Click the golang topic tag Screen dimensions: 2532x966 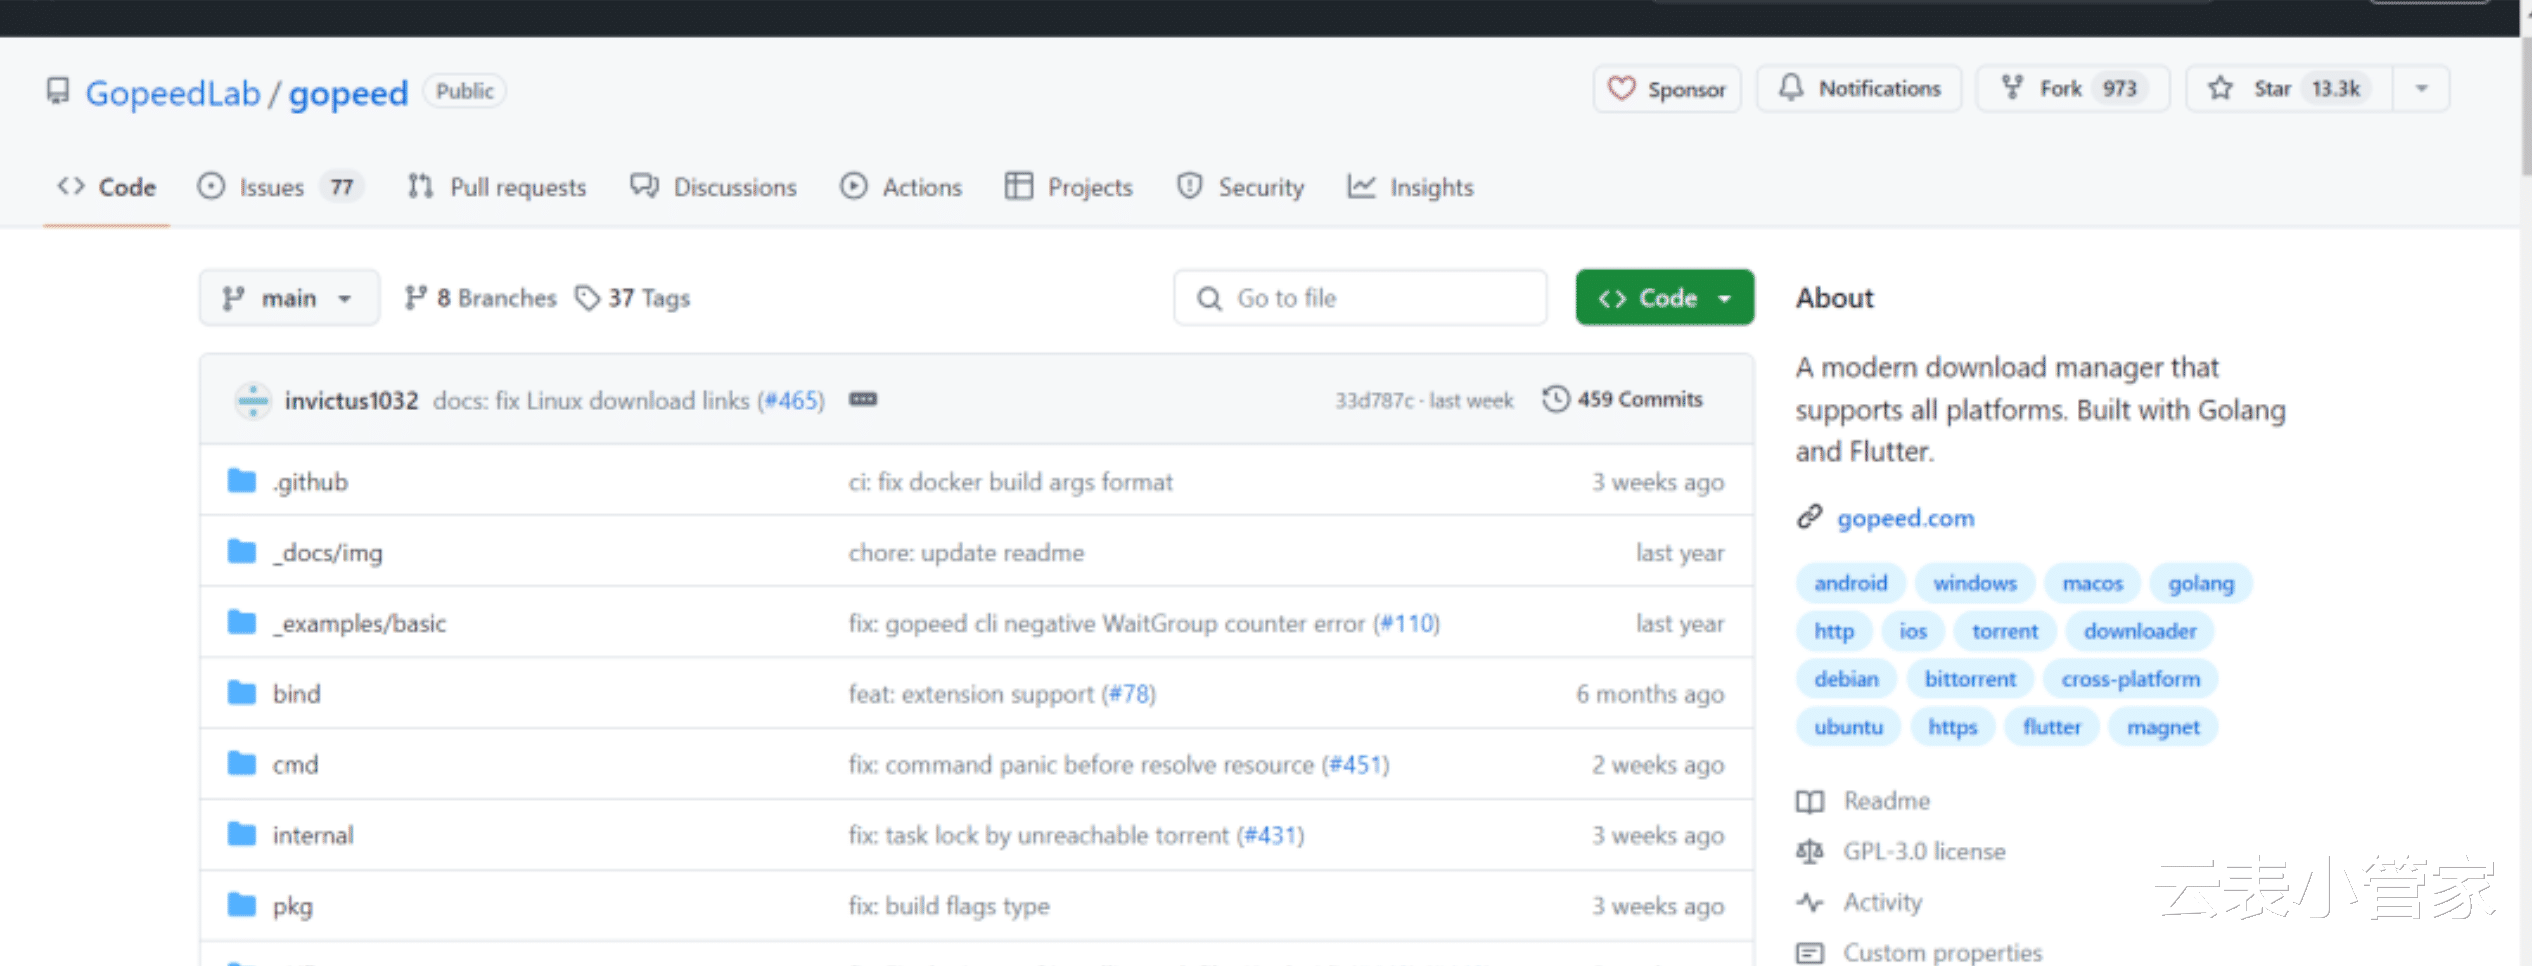point(2200,583)
